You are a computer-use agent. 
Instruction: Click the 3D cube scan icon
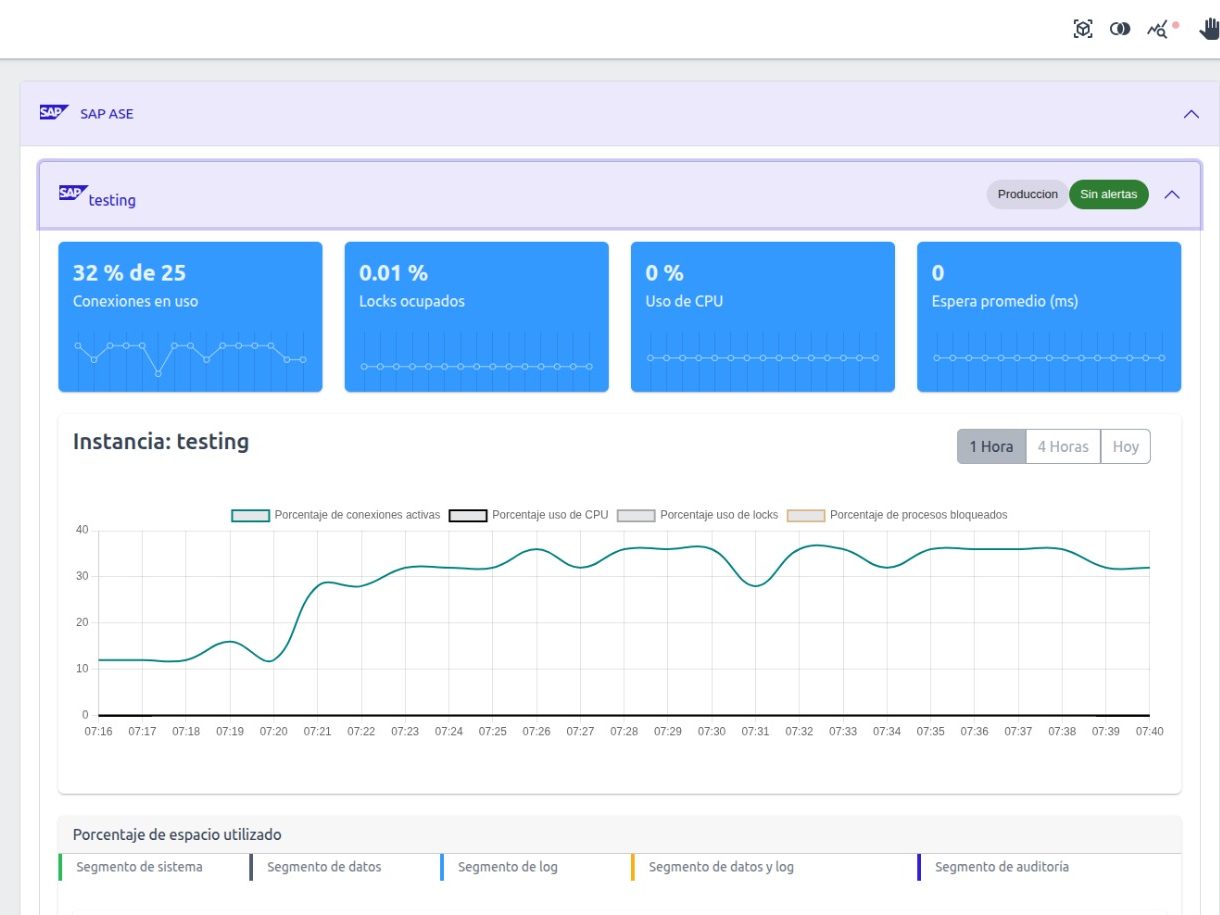tap(1082, 29)
